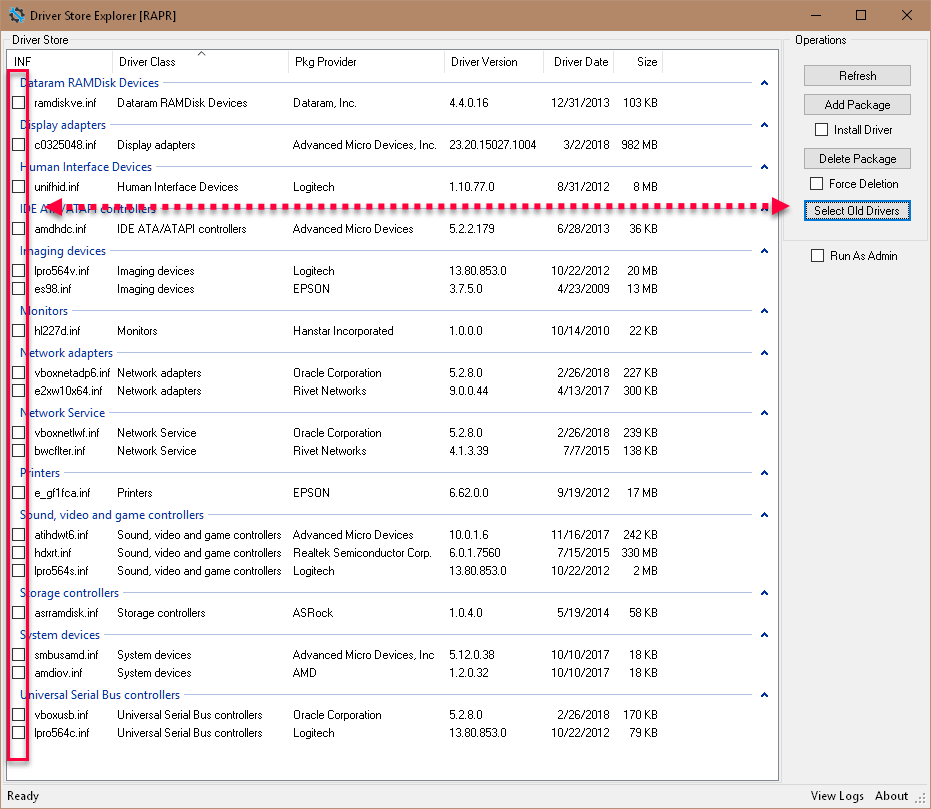Click the smbusamd.inf System devices row

coord(335,655)
